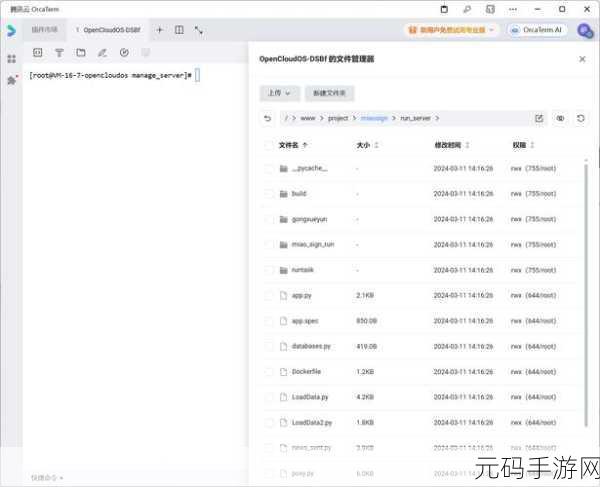Toggle hidden files with the eye icon
This screenshot has height=487, width=600.
pos(560,118)
